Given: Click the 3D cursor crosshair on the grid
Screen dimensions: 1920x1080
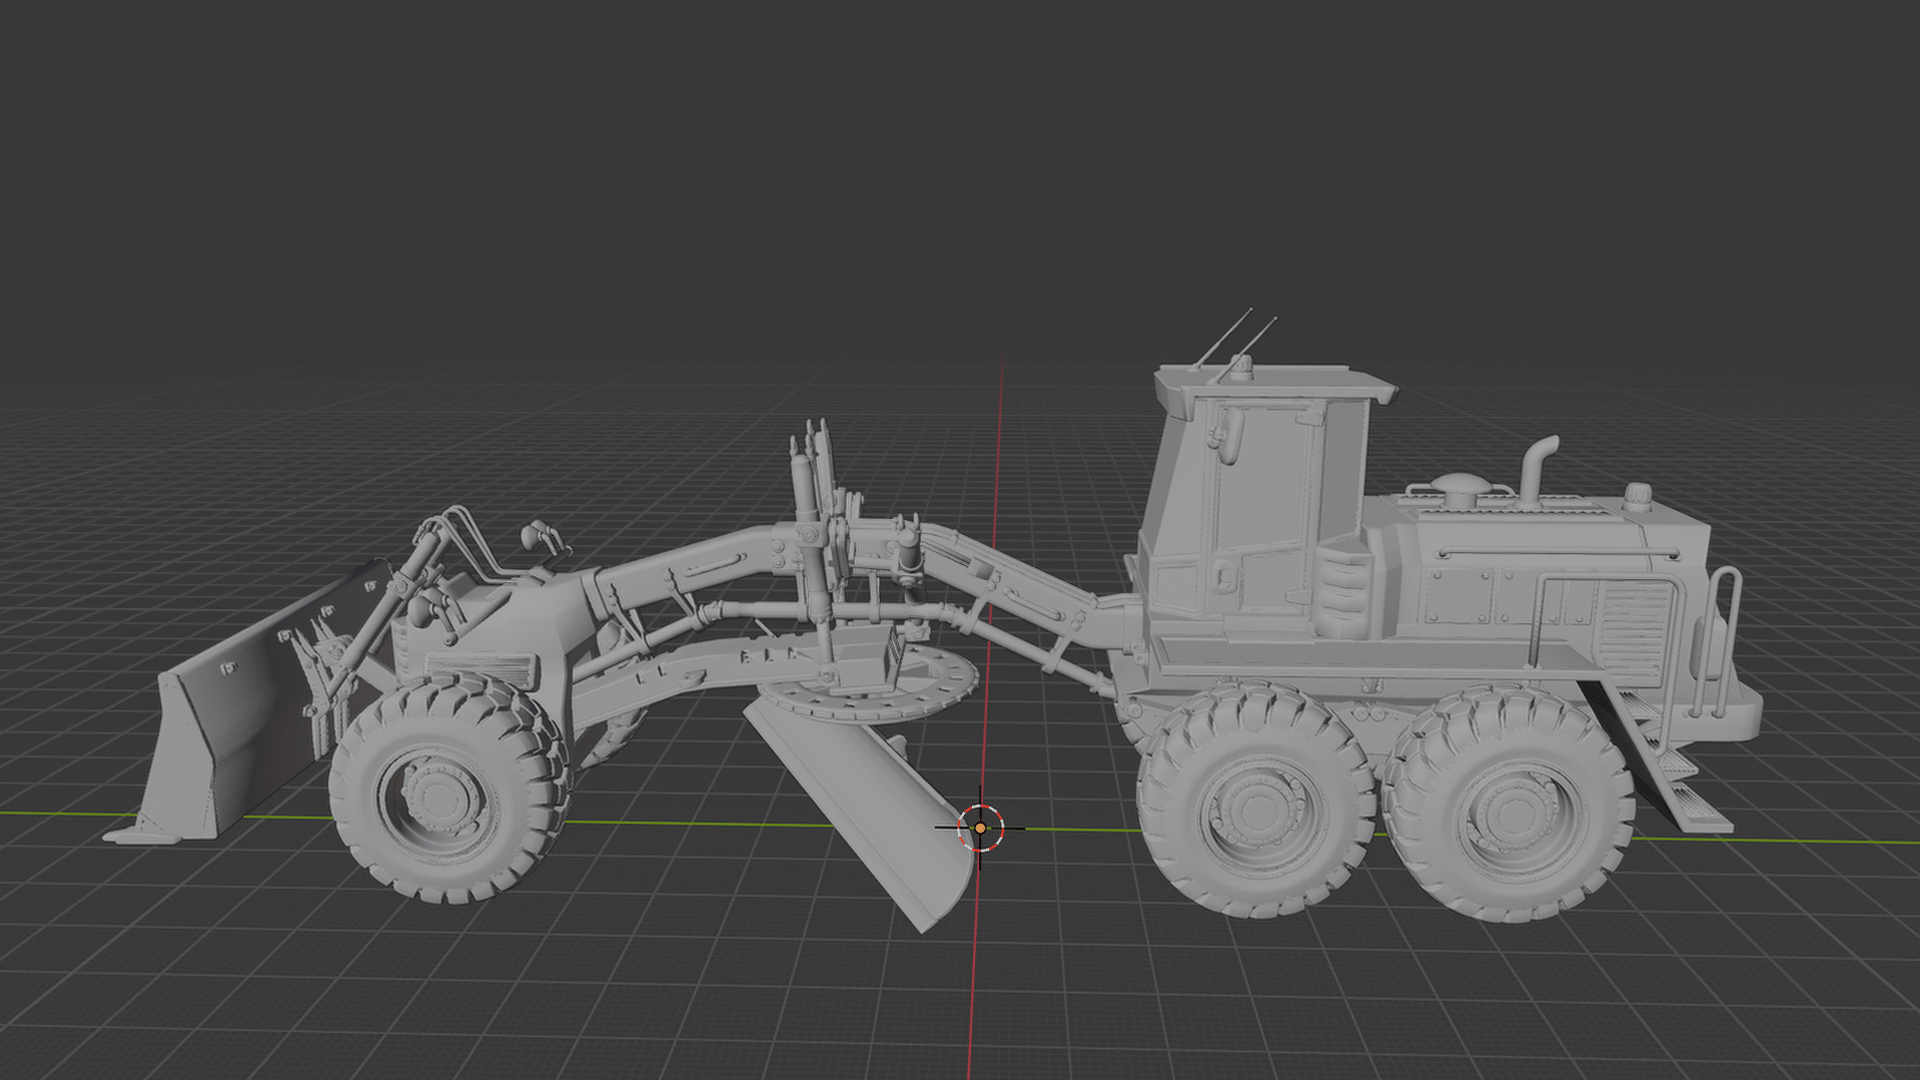Looking at the screenshot, I should (980, 828).
